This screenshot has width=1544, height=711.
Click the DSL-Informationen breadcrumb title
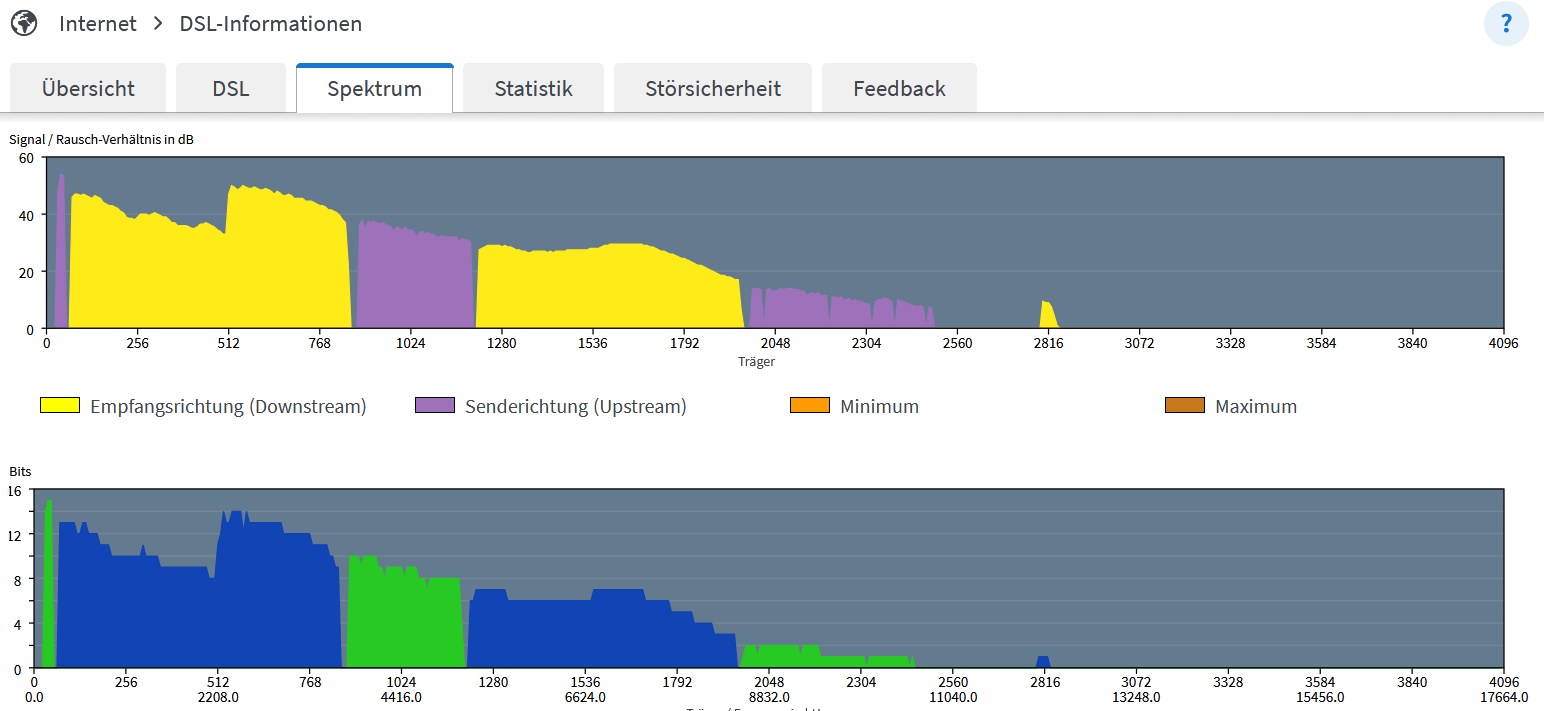271,24
